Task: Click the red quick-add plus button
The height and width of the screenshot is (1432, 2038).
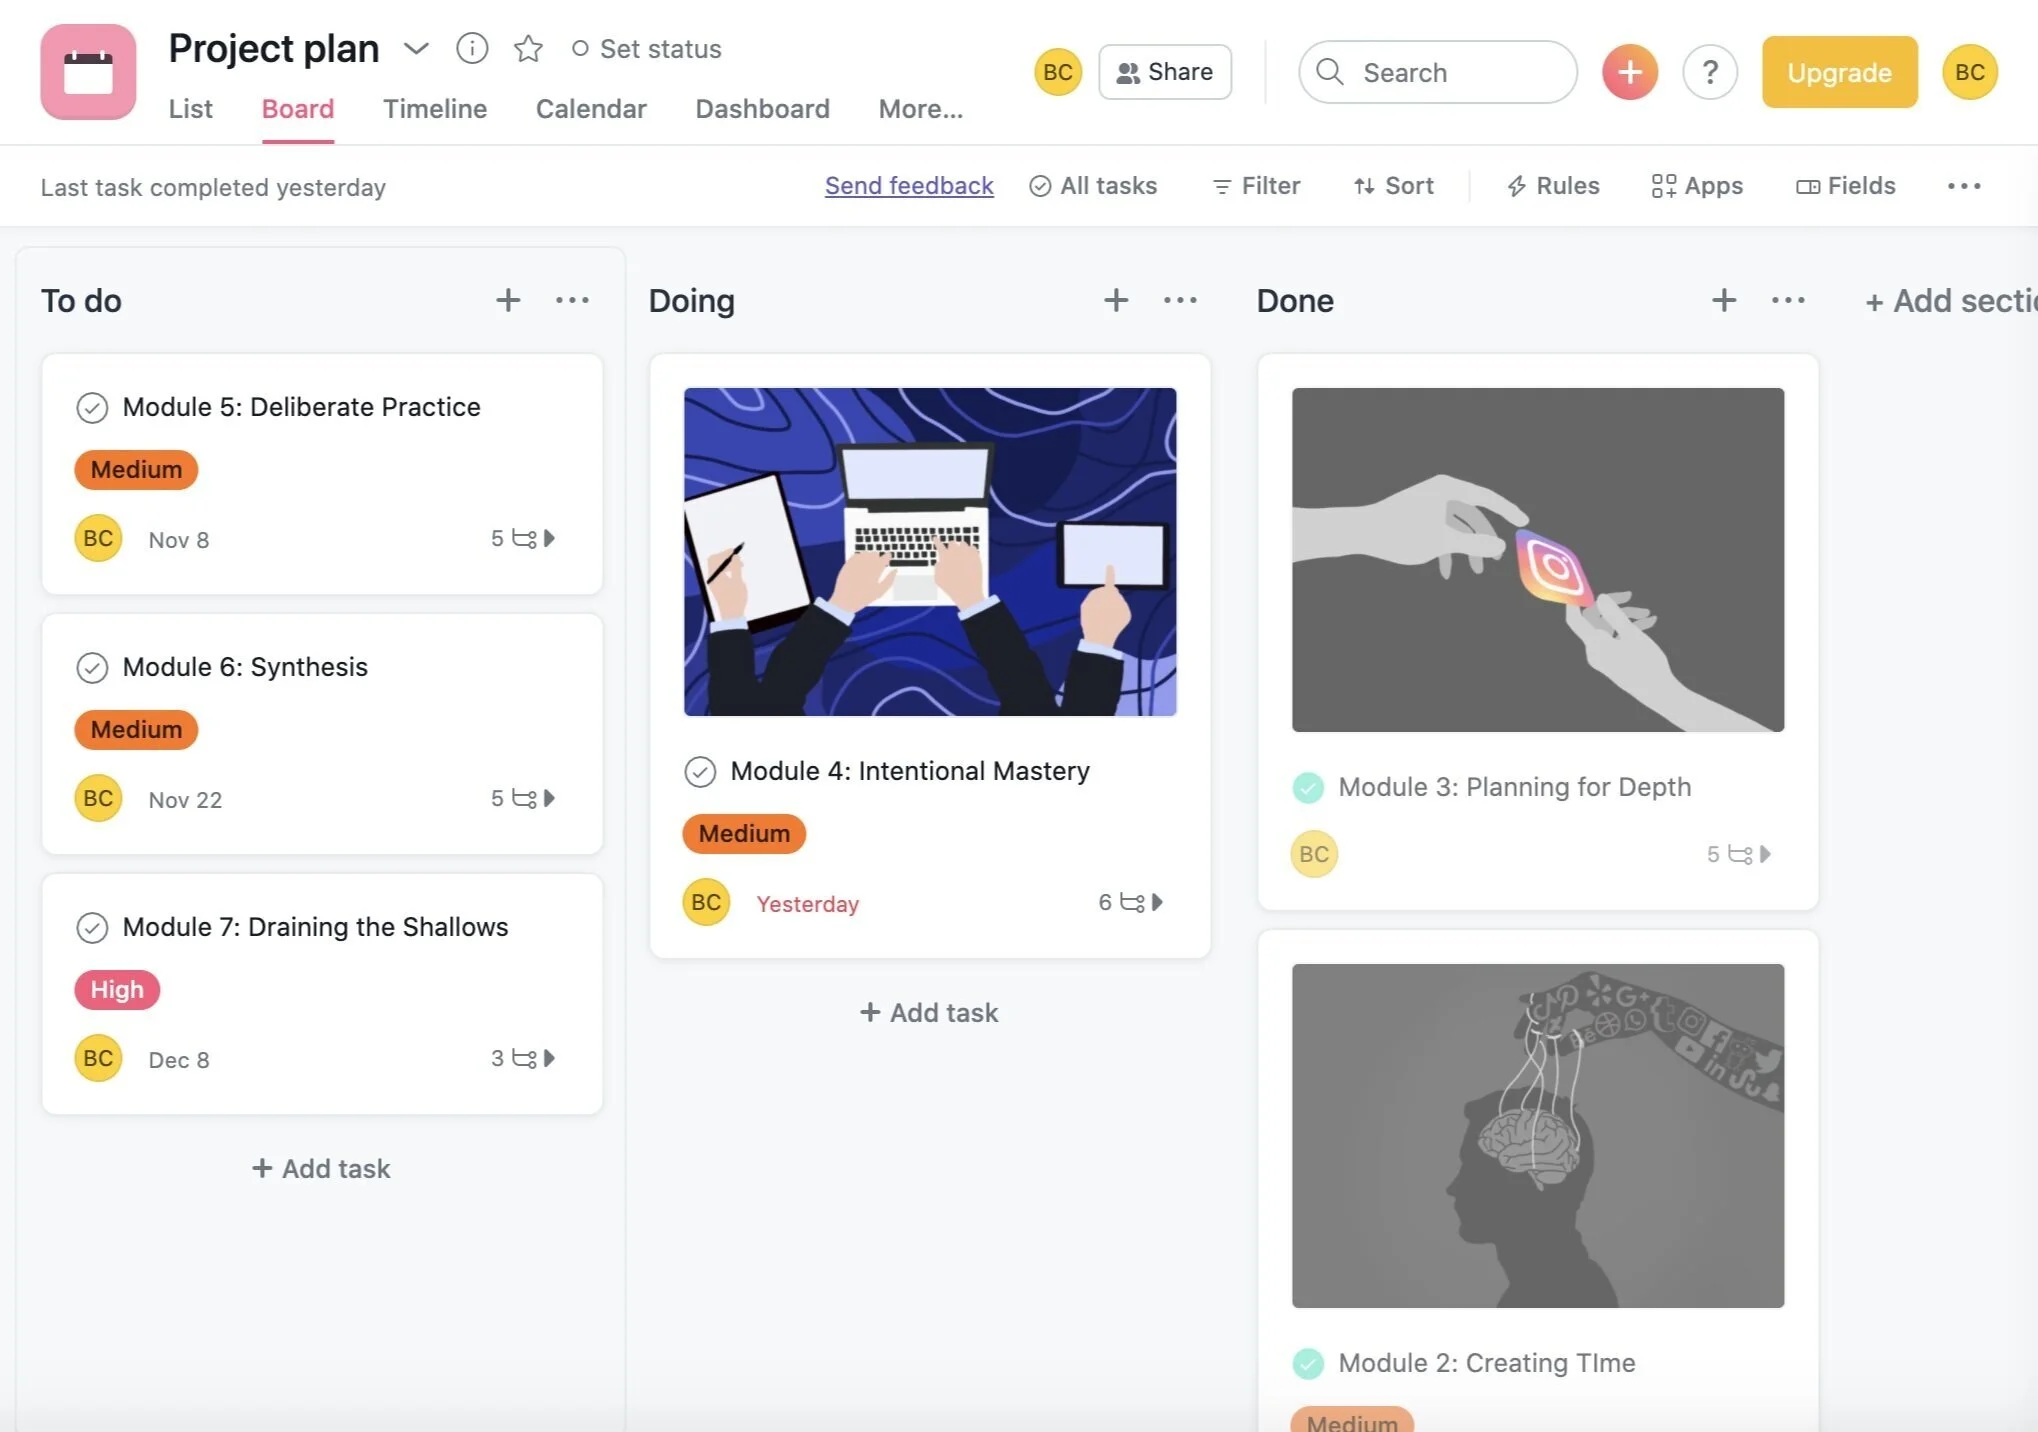Action: (1629, 72)
